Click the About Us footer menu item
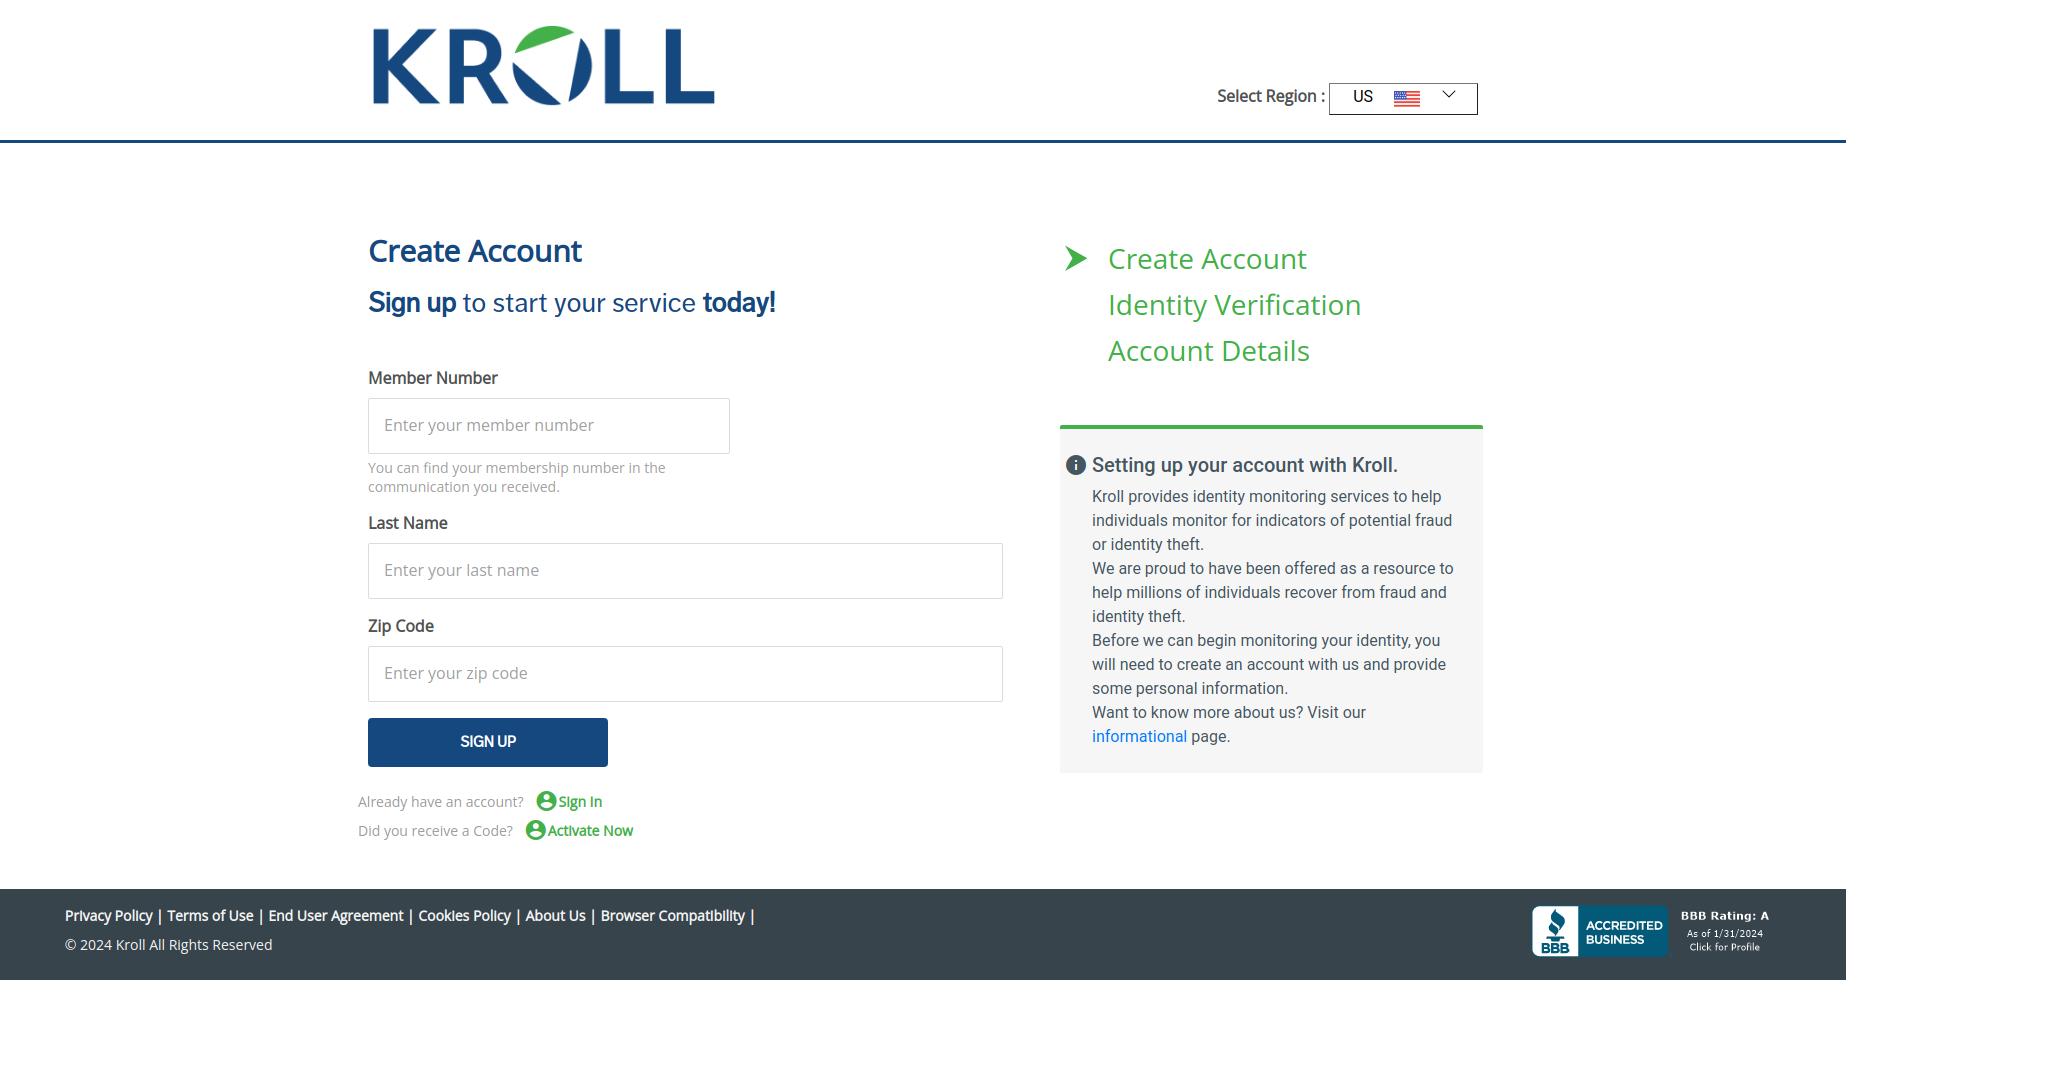Viewport: 2048px width, 1080px height. point(554,916)
